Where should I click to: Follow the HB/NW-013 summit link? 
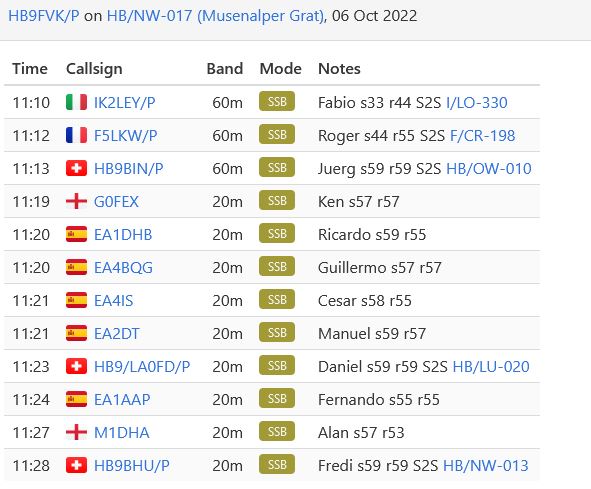click(486, 466)
